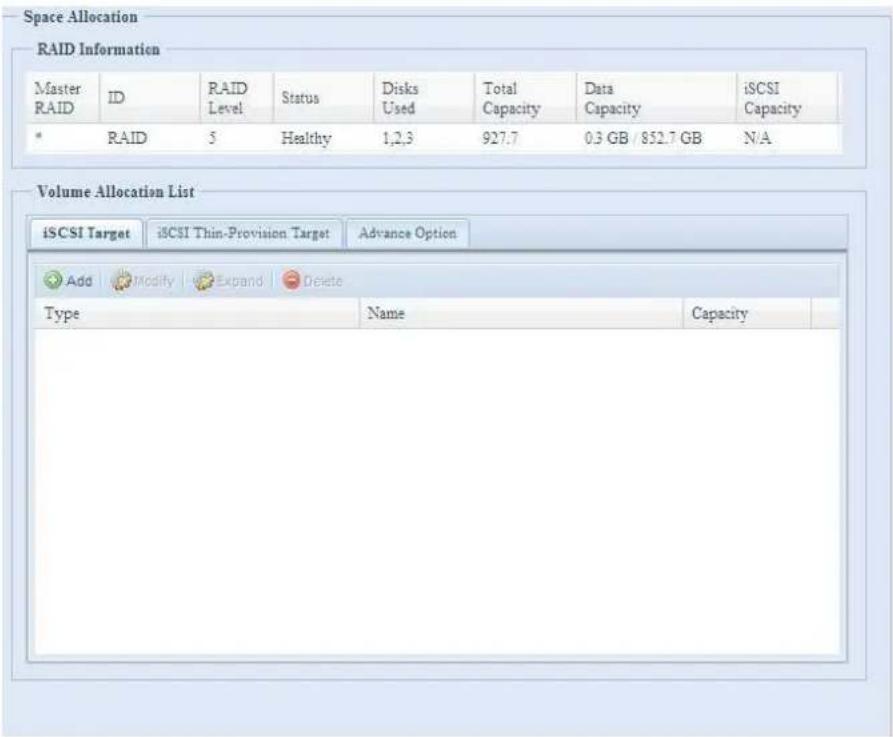The width and height of the screenshot is (893, 737).
Task: Click the Data Capacity column header
Action: pyautogui.click(x=657, y=98)
